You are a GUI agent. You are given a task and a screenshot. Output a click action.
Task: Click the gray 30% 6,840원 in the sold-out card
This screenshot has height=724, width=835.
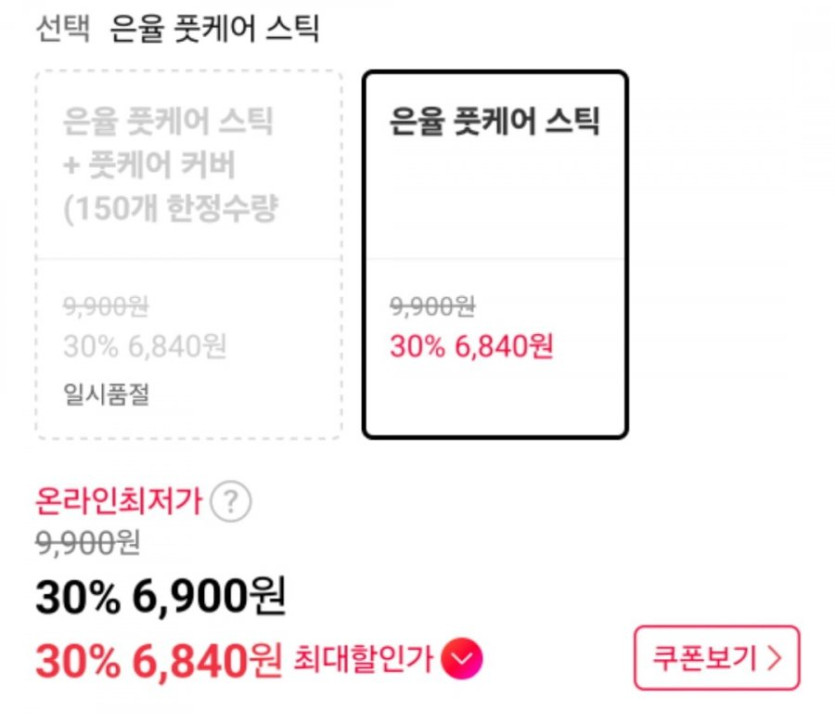tap(145, 346)
